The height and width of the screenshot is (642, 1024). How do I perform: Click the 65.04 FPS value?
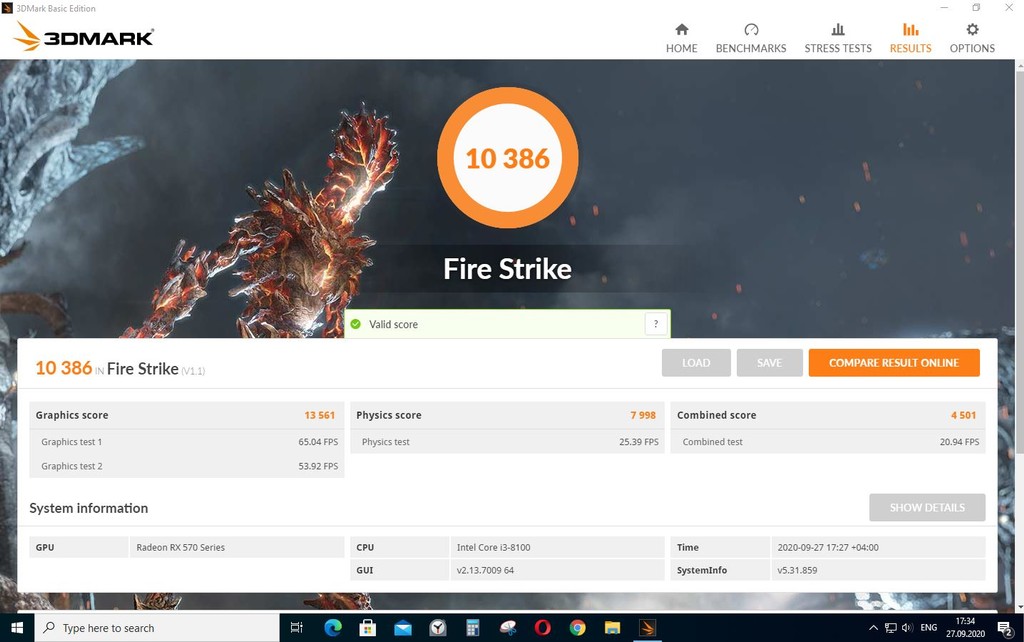tap(318, 442)
